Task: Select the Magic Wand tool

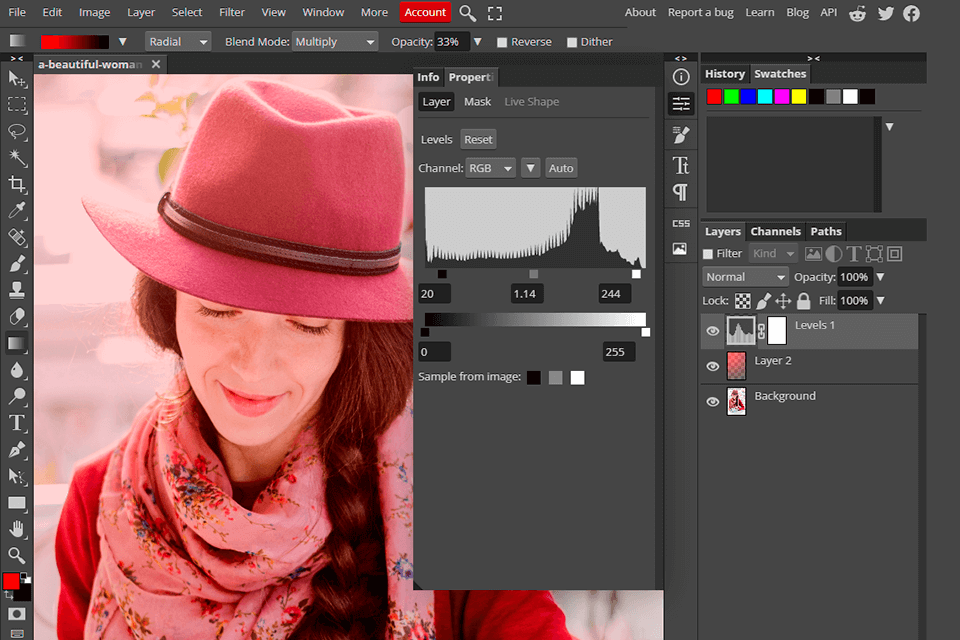Action: click(x=17, y=158)
